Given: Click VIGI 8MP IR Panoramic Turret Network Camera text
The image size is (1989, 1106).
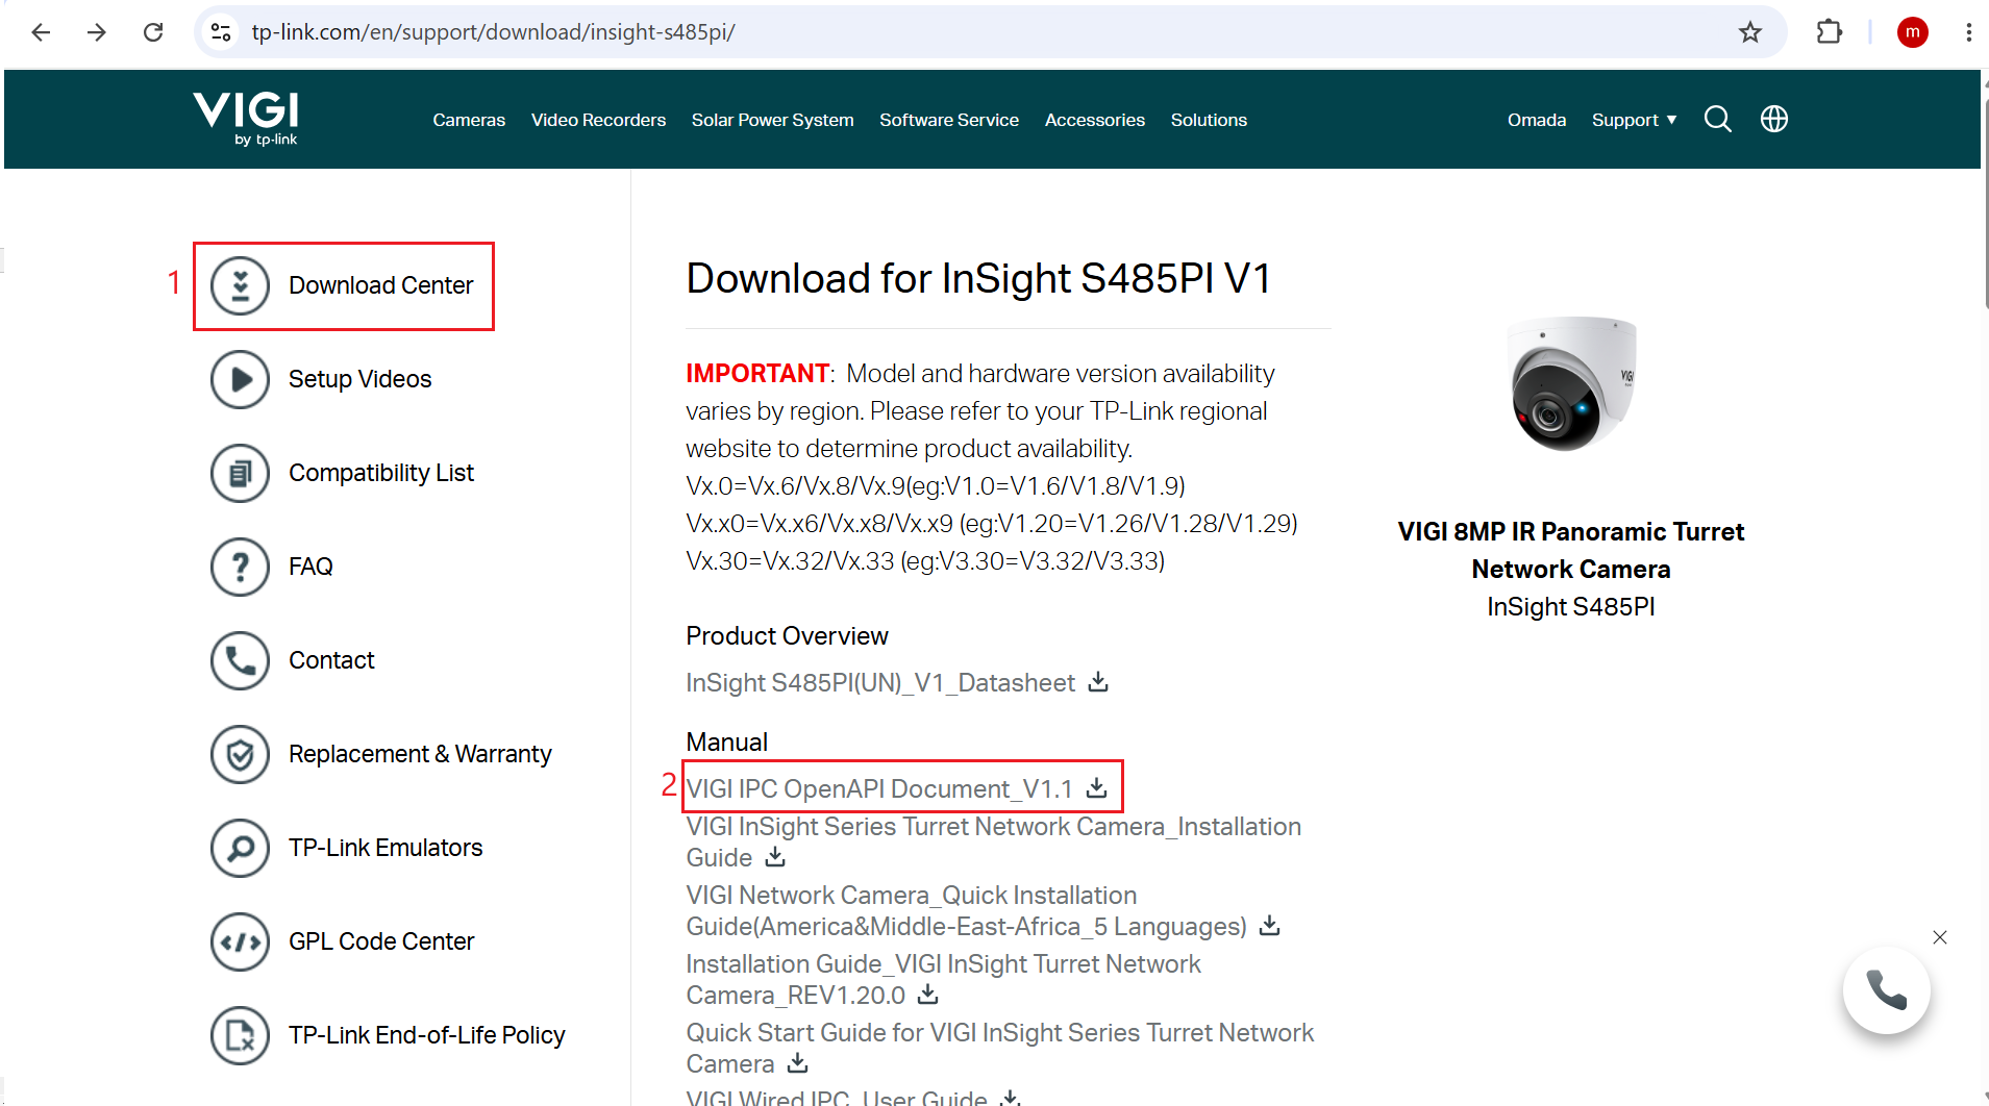Looking at the screenshot, I should click(x=1571, y=550).
